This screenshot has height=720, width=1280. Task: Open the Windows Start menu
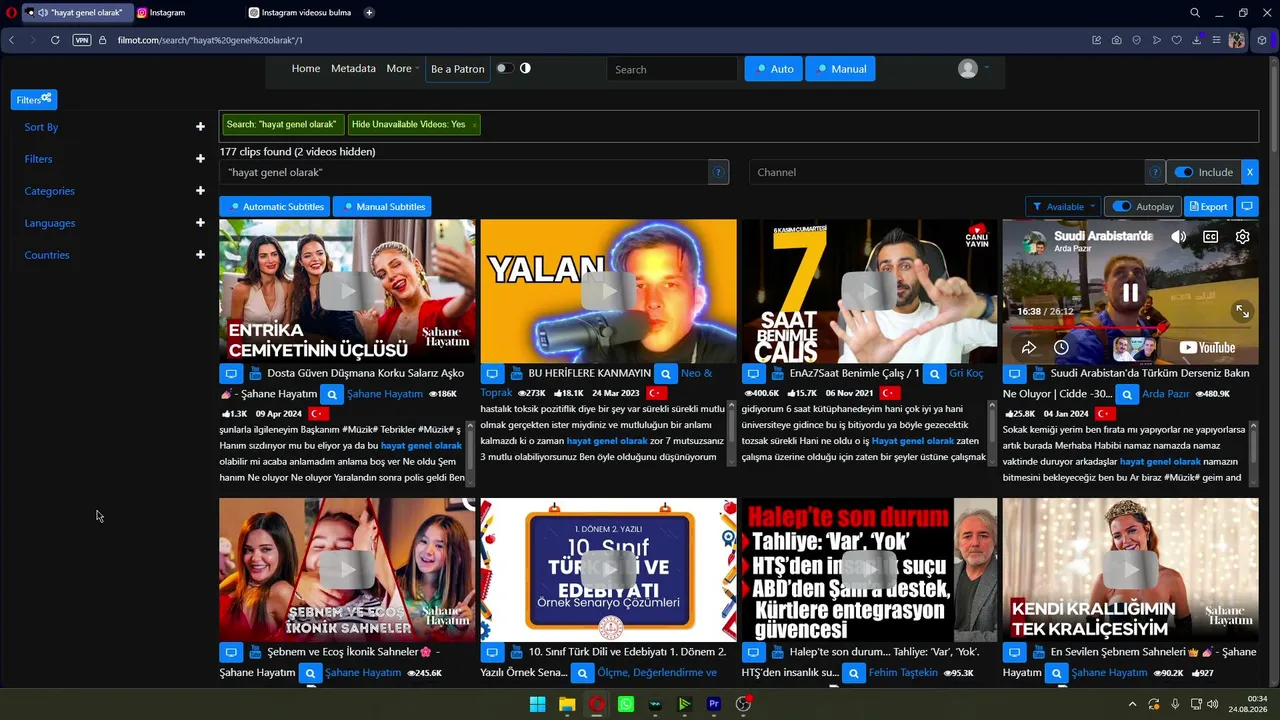point(538,704)
